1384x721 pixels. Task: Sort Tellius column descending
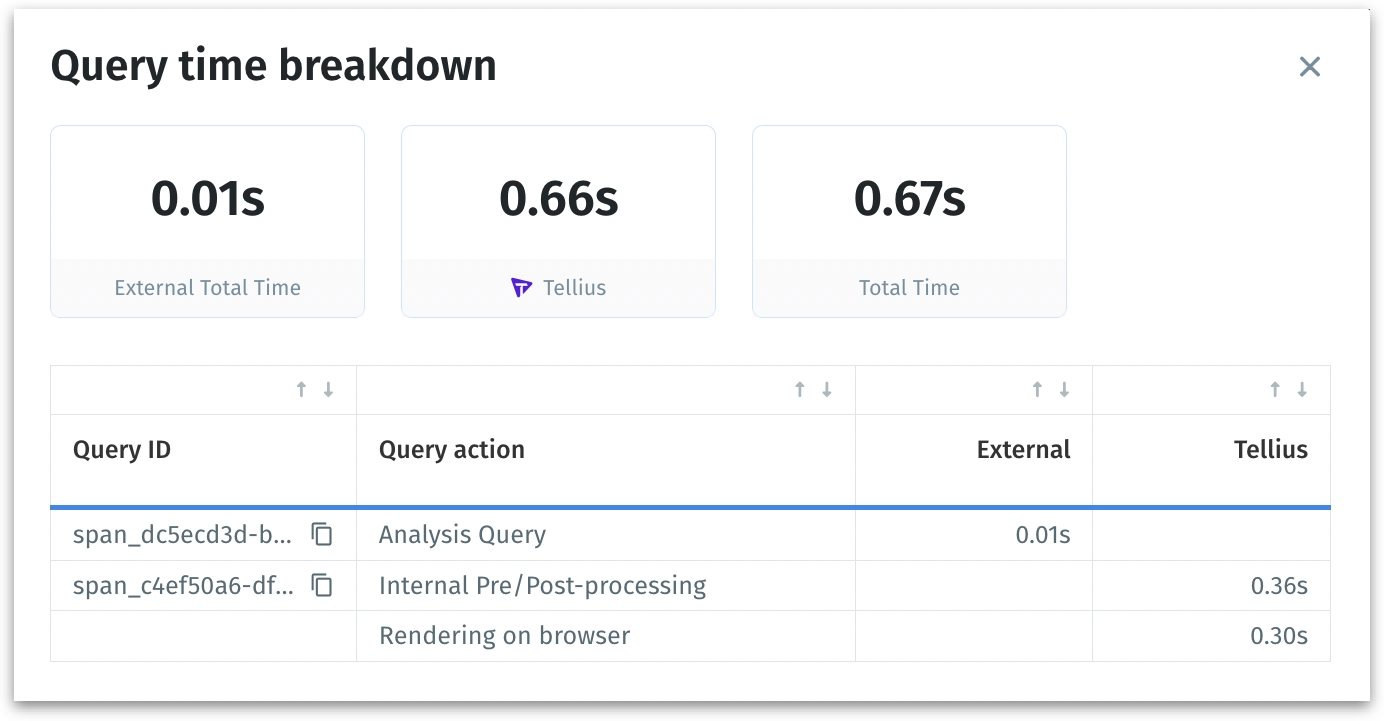tap(1302, 390)
